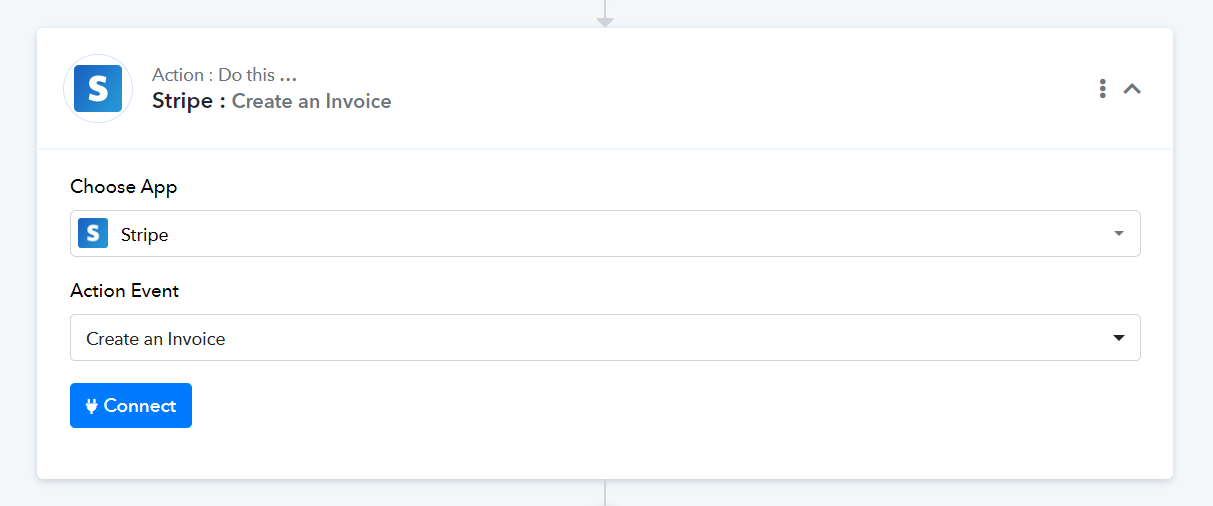Open the three-dot options menu
Image resolution: width=1213 pixels, height=506 pixels.
pos(1102,88)
